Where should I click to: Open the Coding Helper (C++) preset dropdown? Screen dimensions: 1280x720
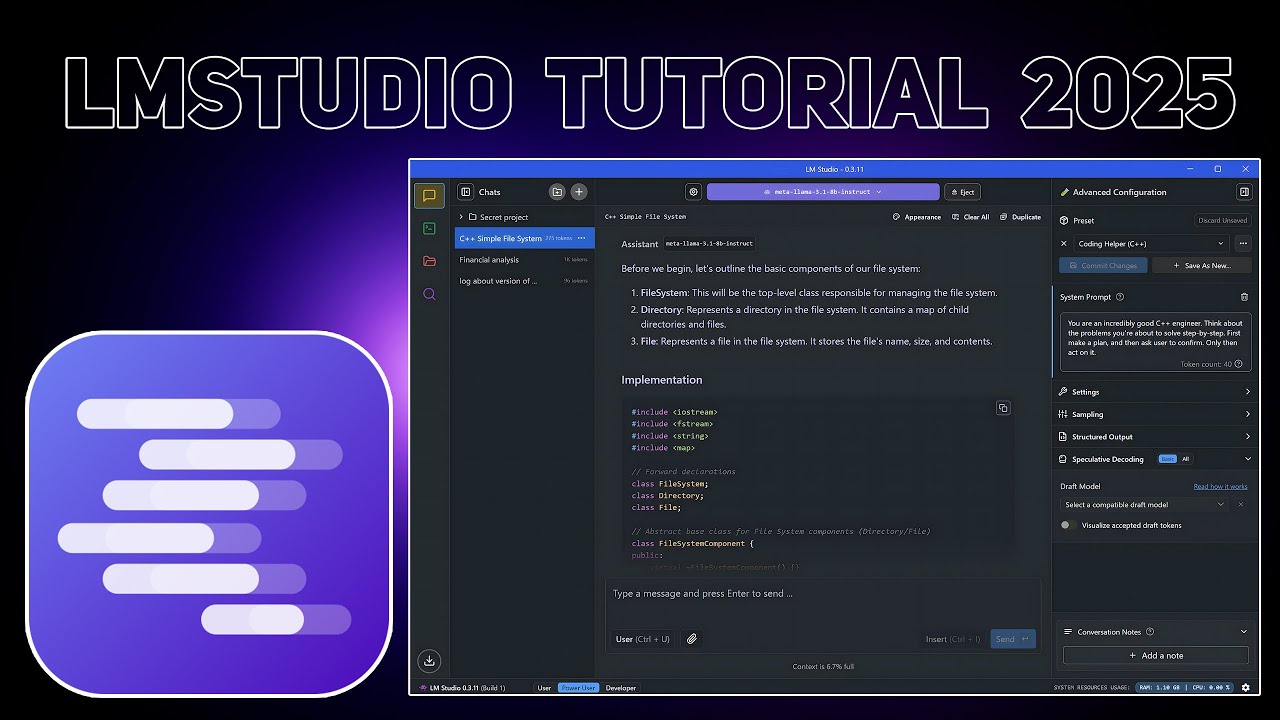pos(1150,243)
